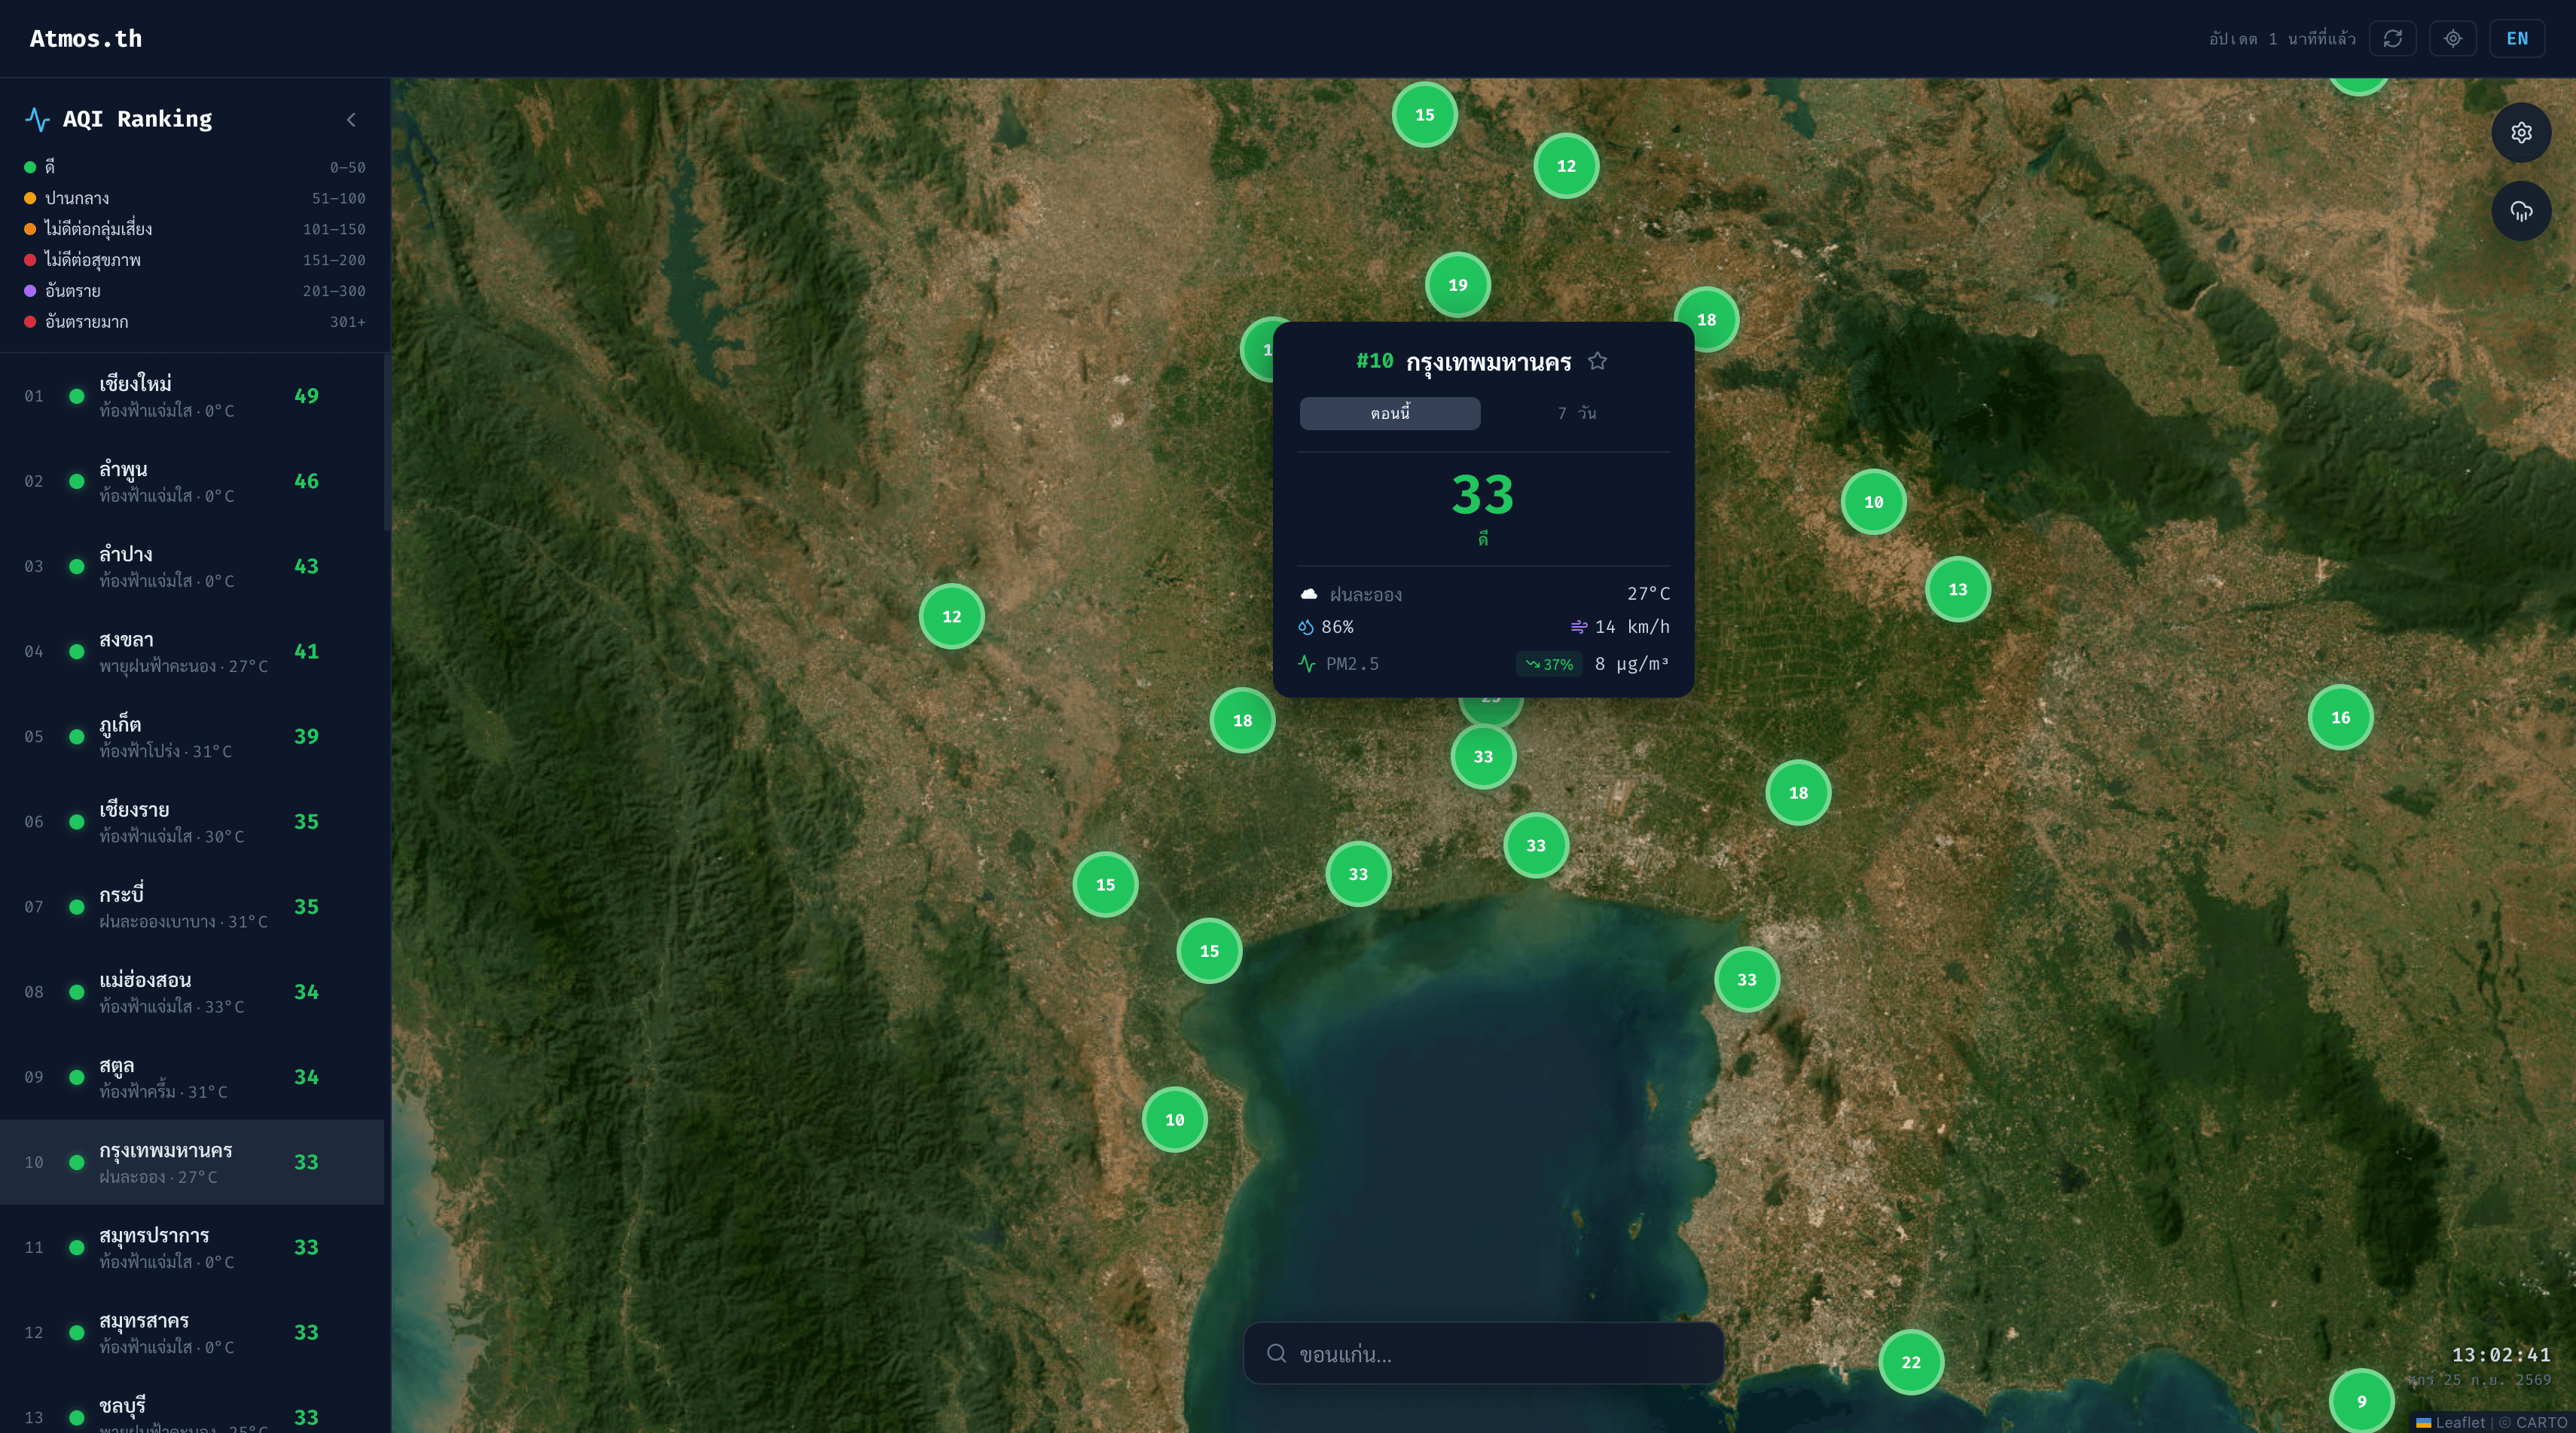Screen dimensions: 2576x1433
Task: Select กรุงเทพมหานคร row in ranking list
Action: (192, 1161)
